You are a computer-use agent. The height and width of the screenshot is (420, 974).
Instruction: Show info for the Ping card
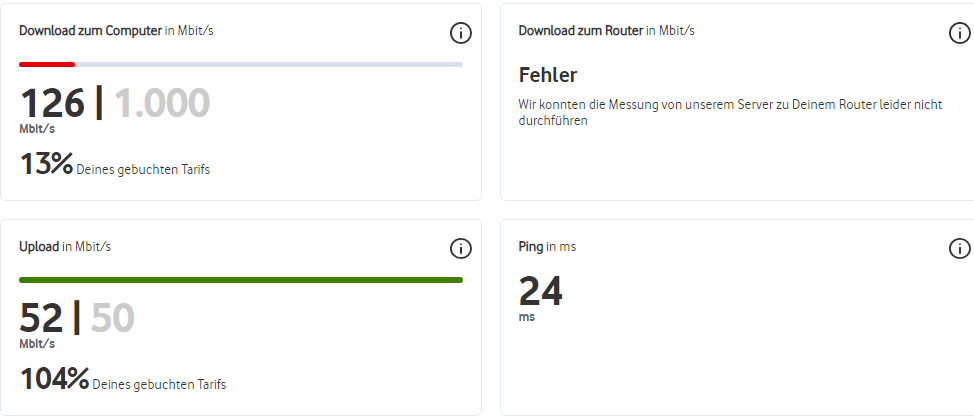click(x=960, y=249)
